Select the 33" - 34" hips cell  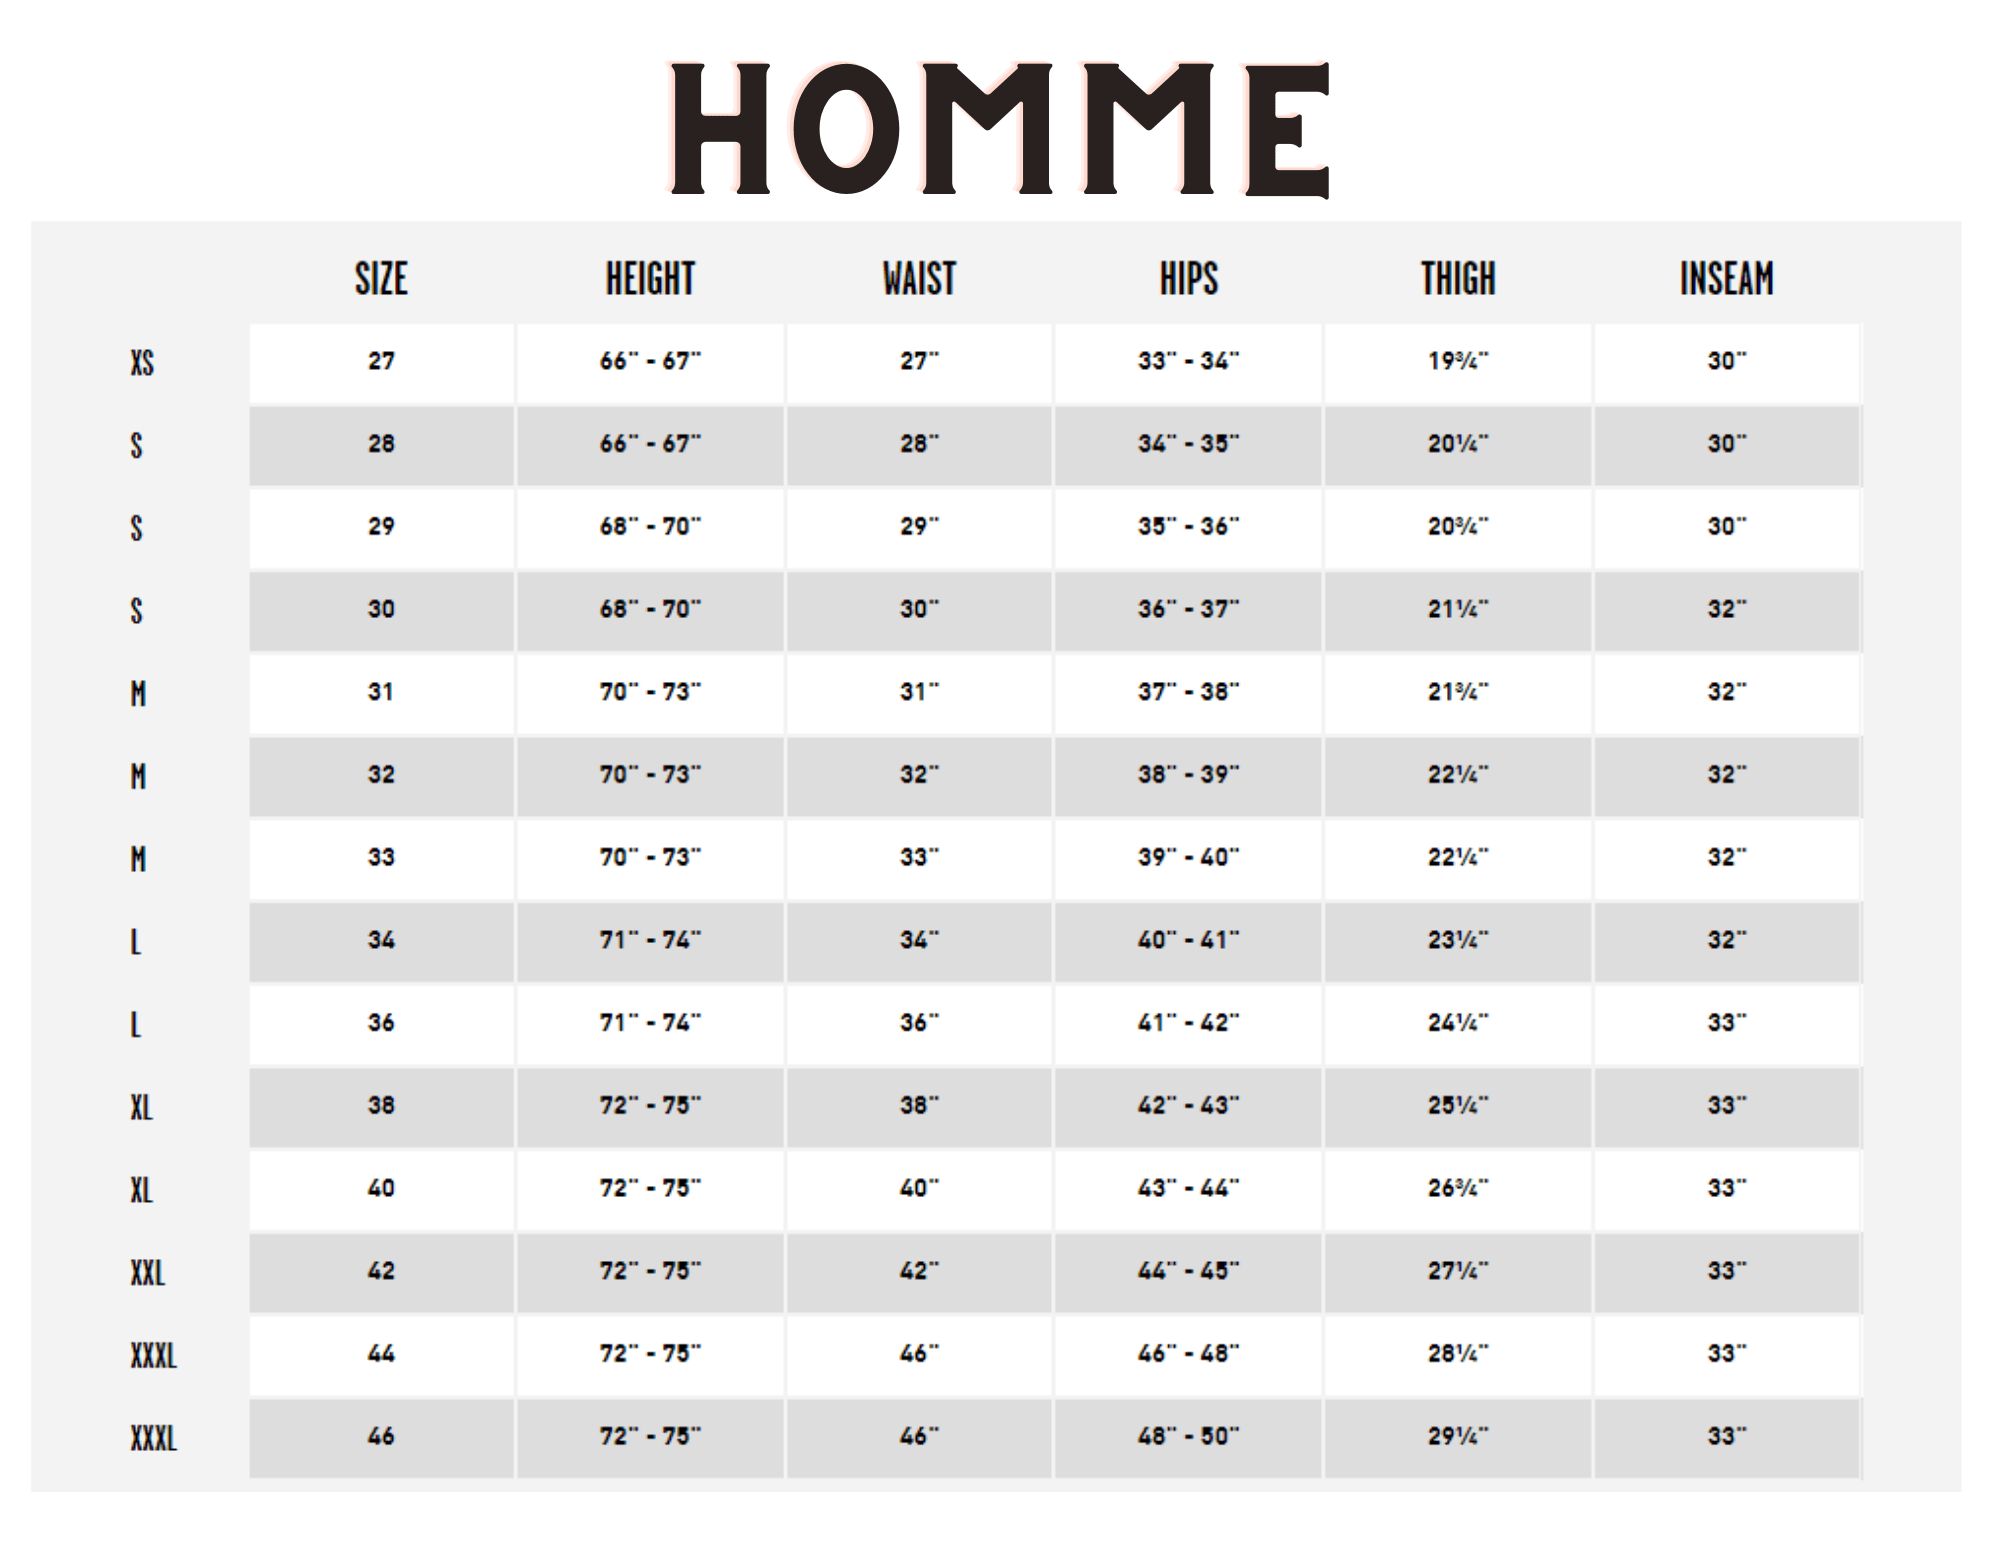[x=1188, y=361]
